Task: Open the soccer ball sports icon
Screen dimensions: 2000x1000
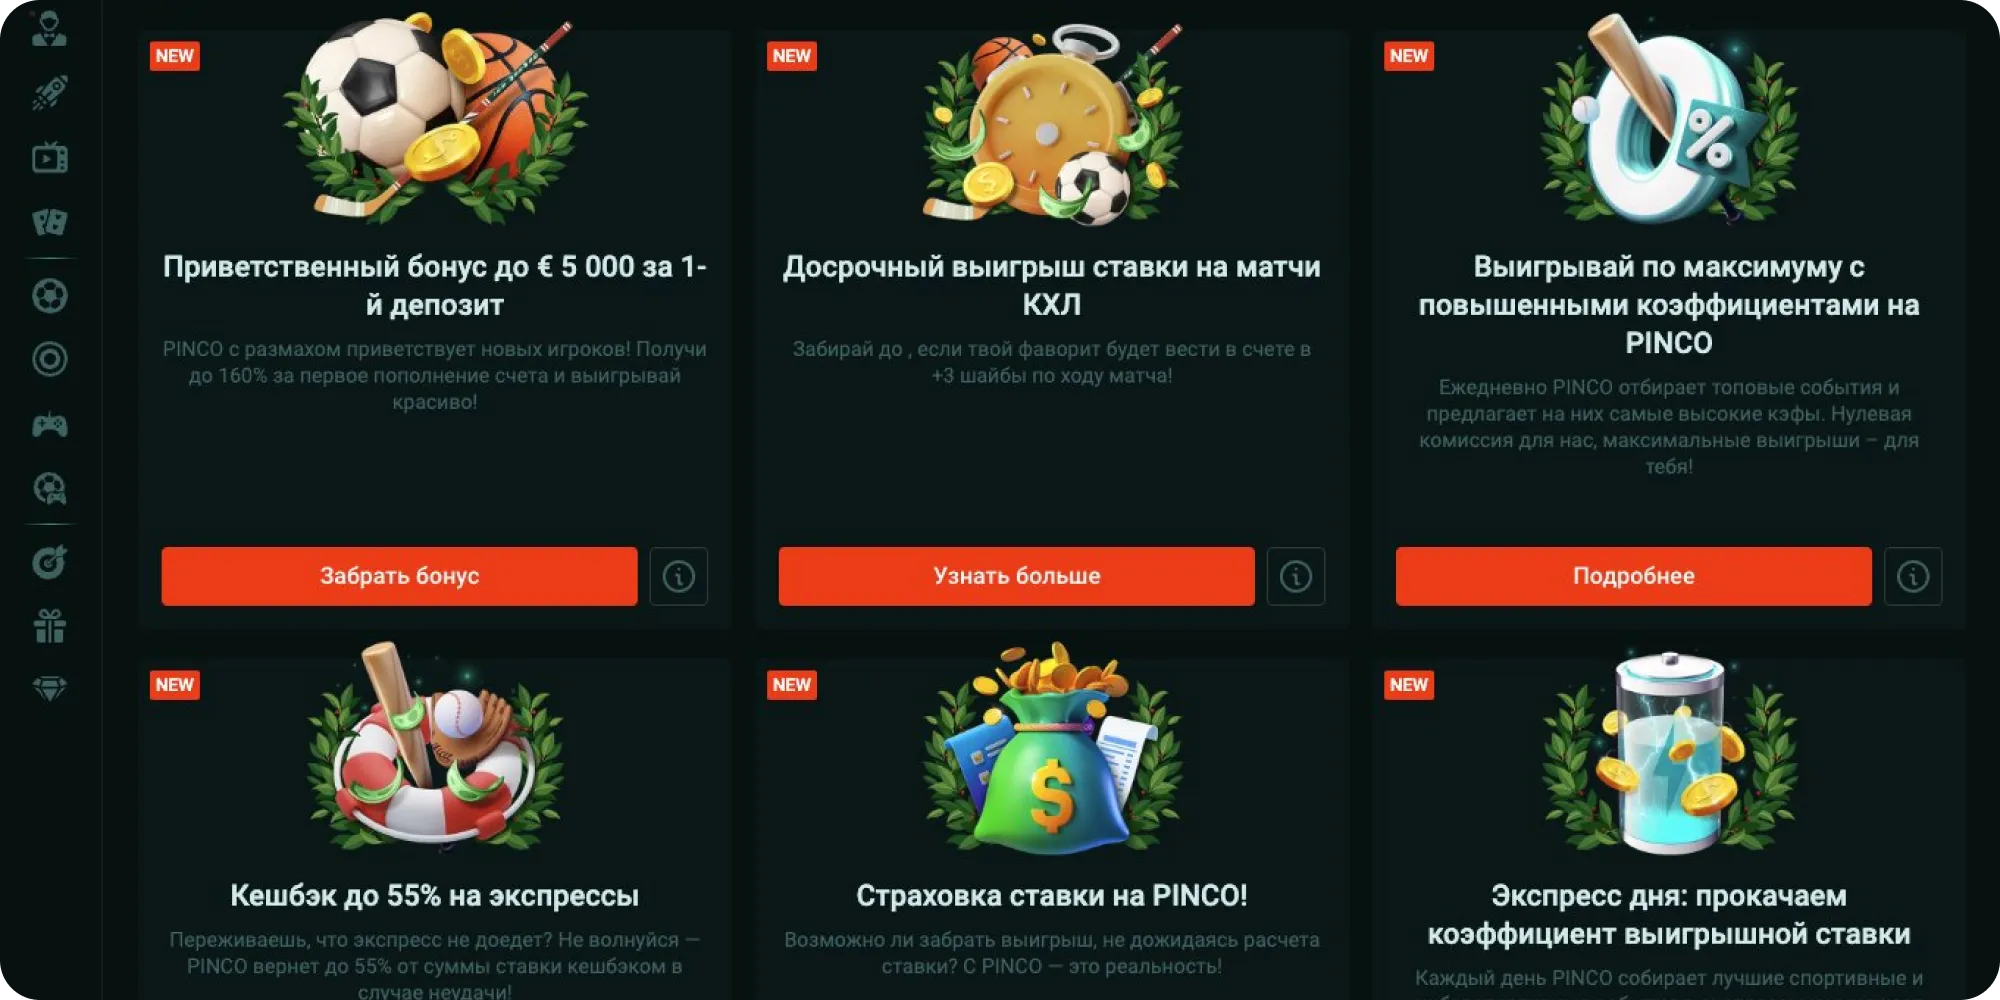Action: click(50, 296)
